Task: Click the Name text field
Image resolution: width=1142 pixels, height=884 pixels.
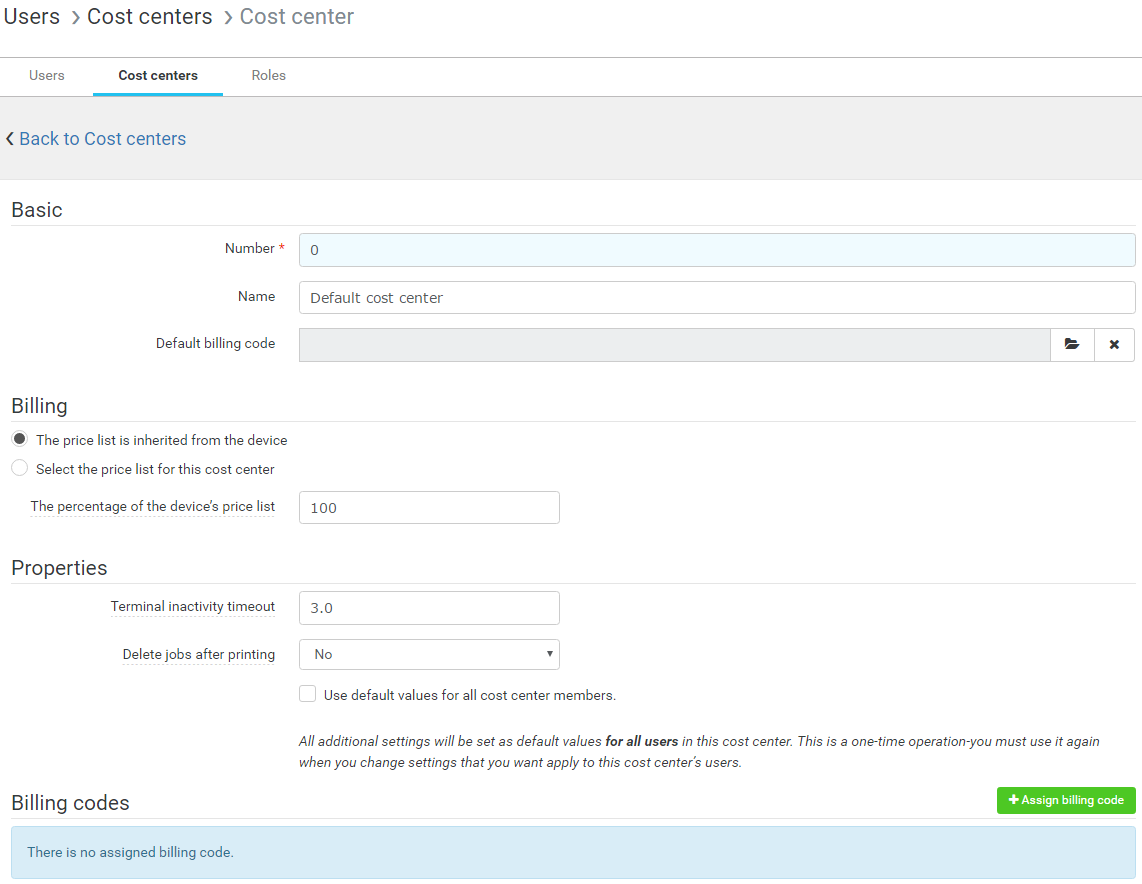Action: 716,297
